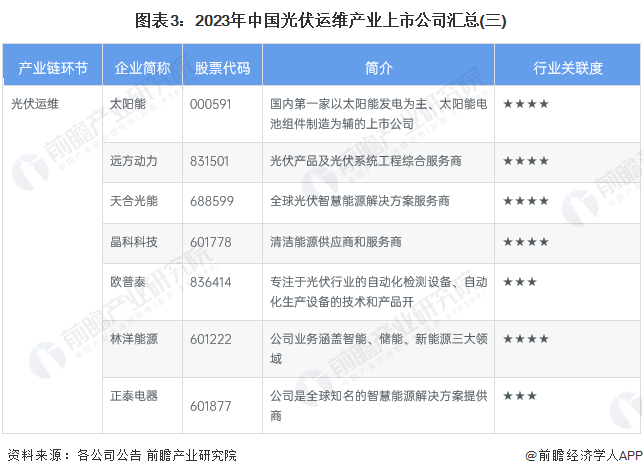Screen dimensions: 643x476
Task: Select company name 天合光能
Action: (134, 201)
